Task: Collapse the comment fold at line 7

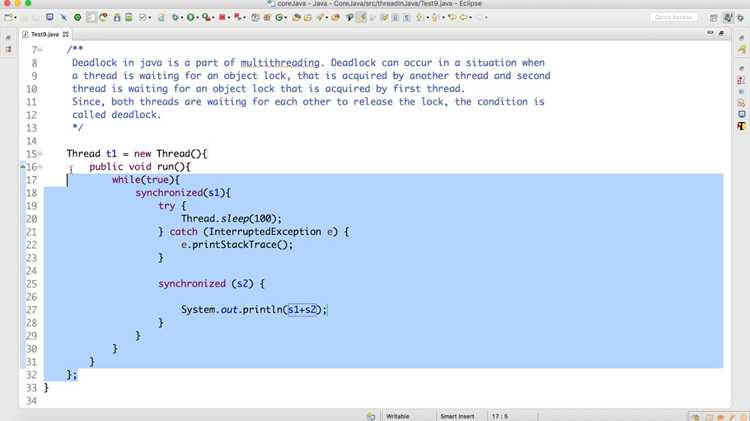Action: tap(40, 49)
